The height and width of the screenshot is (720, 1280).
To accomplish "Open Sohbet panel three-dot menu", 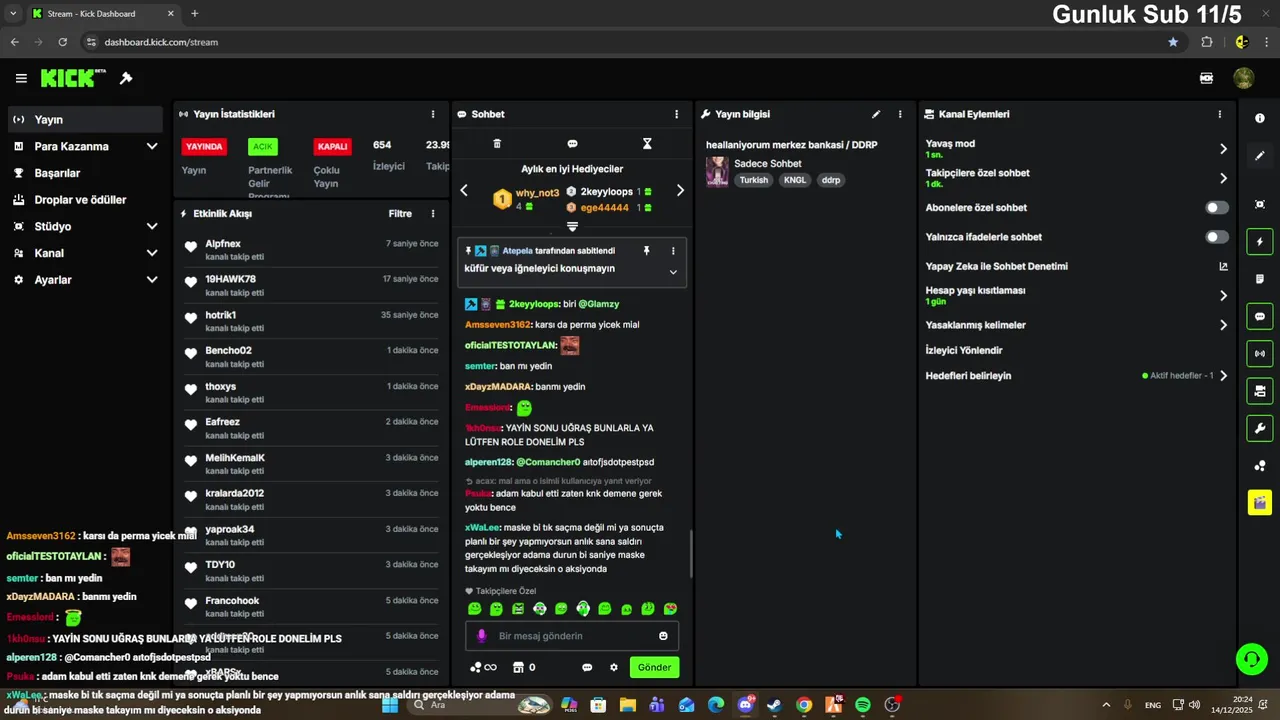I will [676, 114].
